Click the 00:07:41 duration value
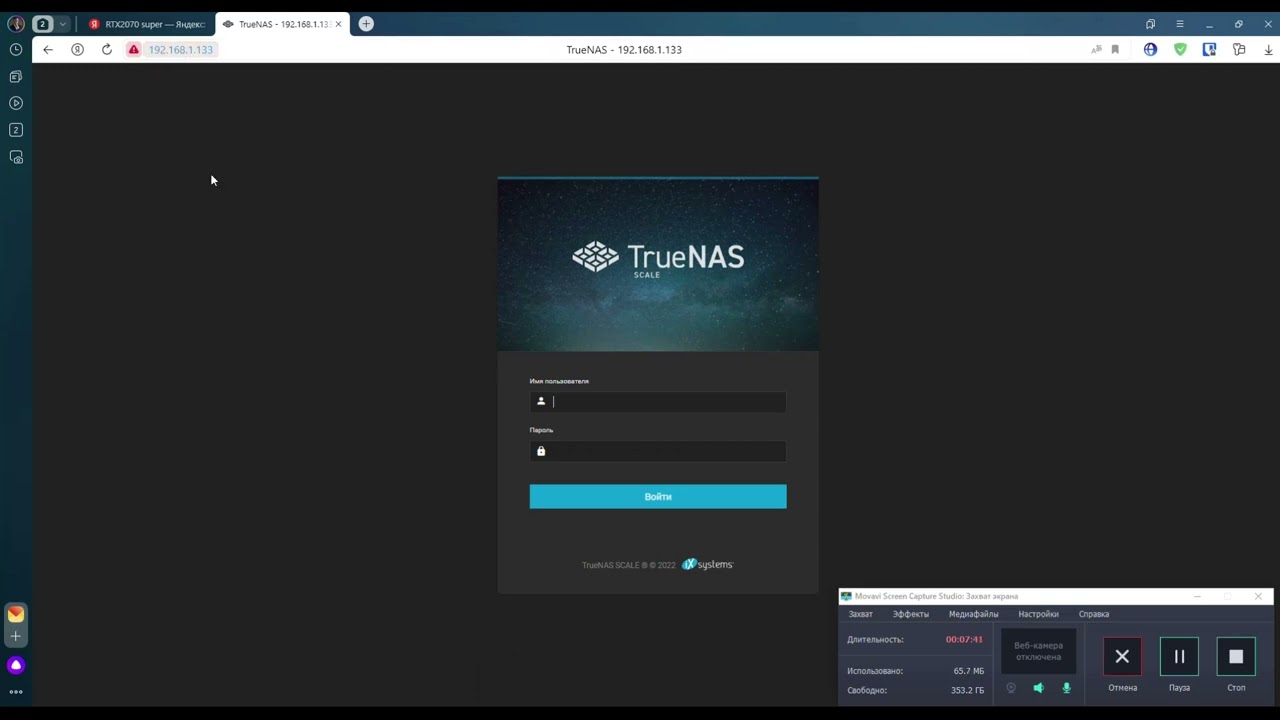The image size is (1280, 720). [964, 639]
